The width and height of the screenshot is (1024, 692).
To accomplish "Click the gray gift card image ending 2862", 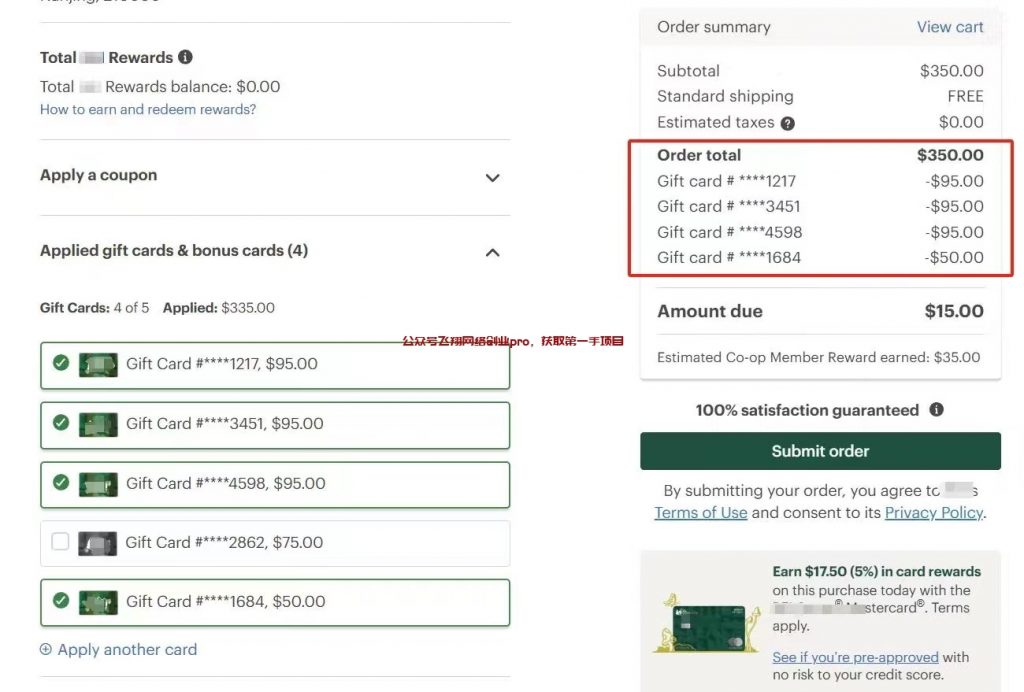I will (x=98, y=543).
